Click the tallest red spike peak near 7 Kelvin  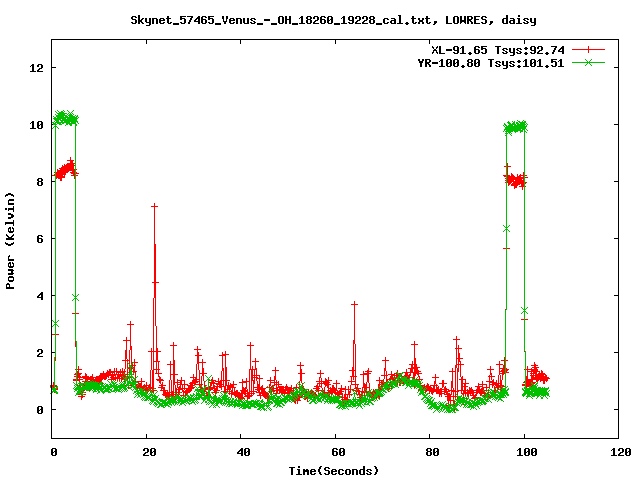coord(154,207)
